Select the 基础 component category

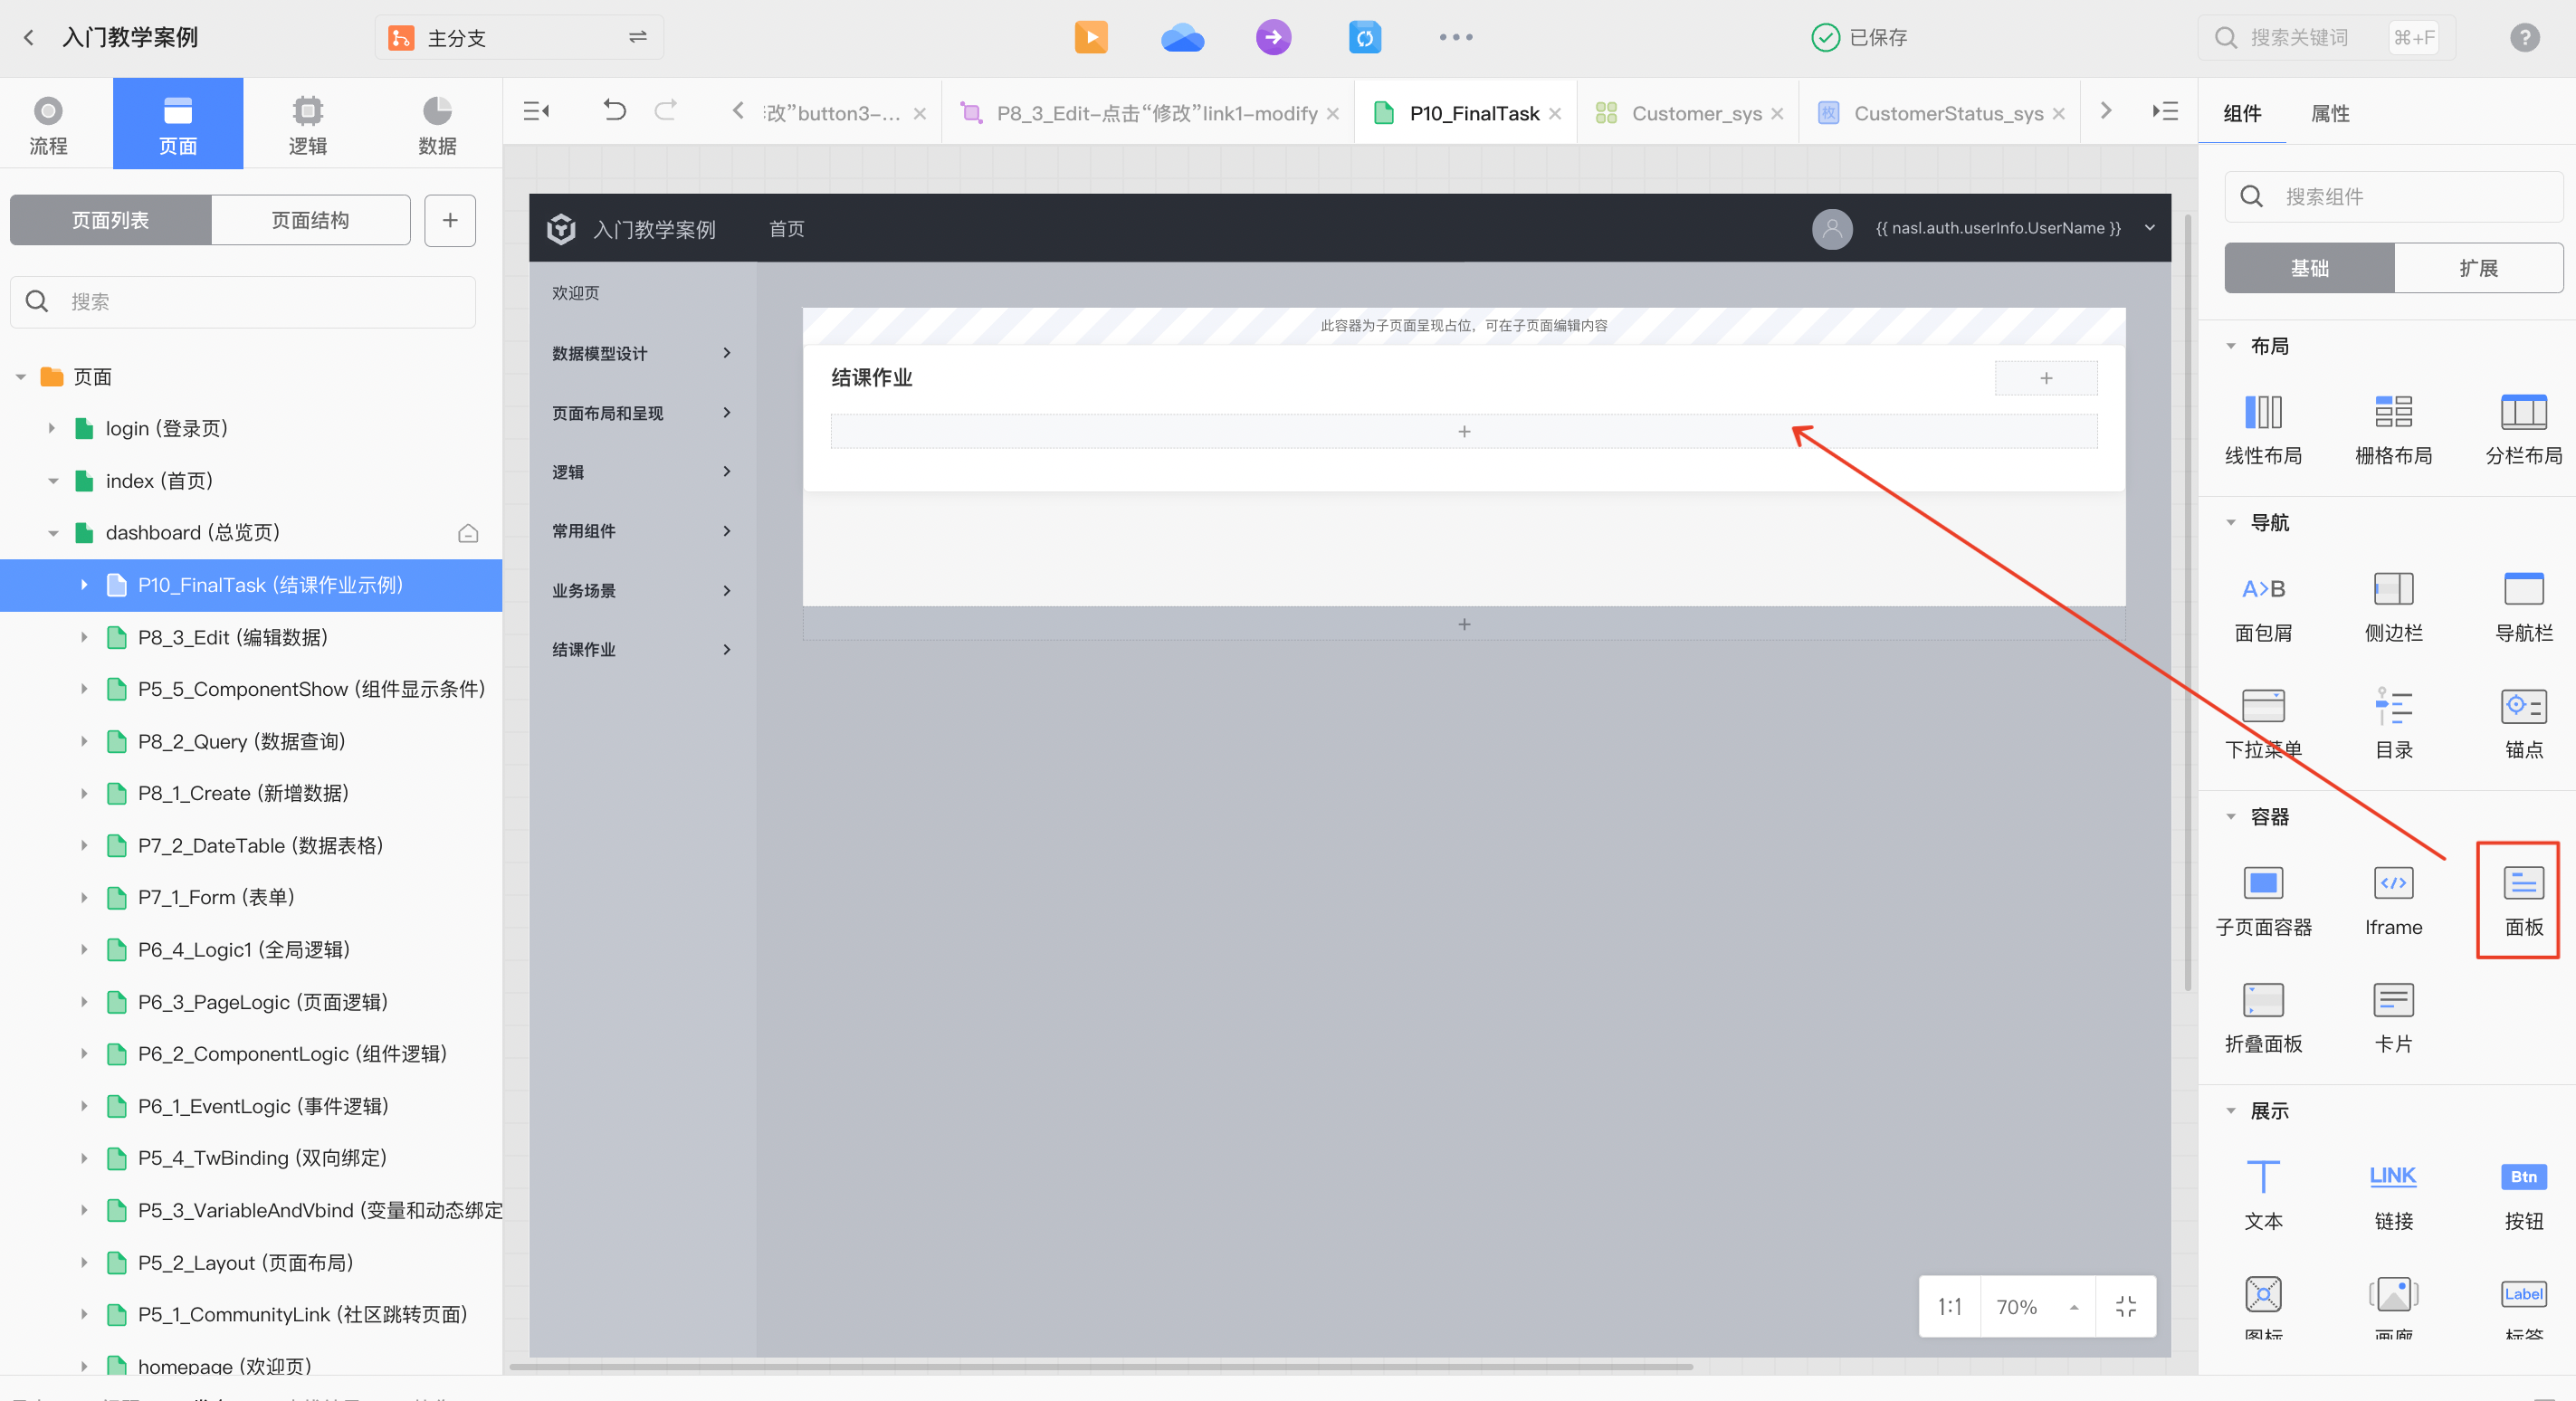(x=2309, y=268)
